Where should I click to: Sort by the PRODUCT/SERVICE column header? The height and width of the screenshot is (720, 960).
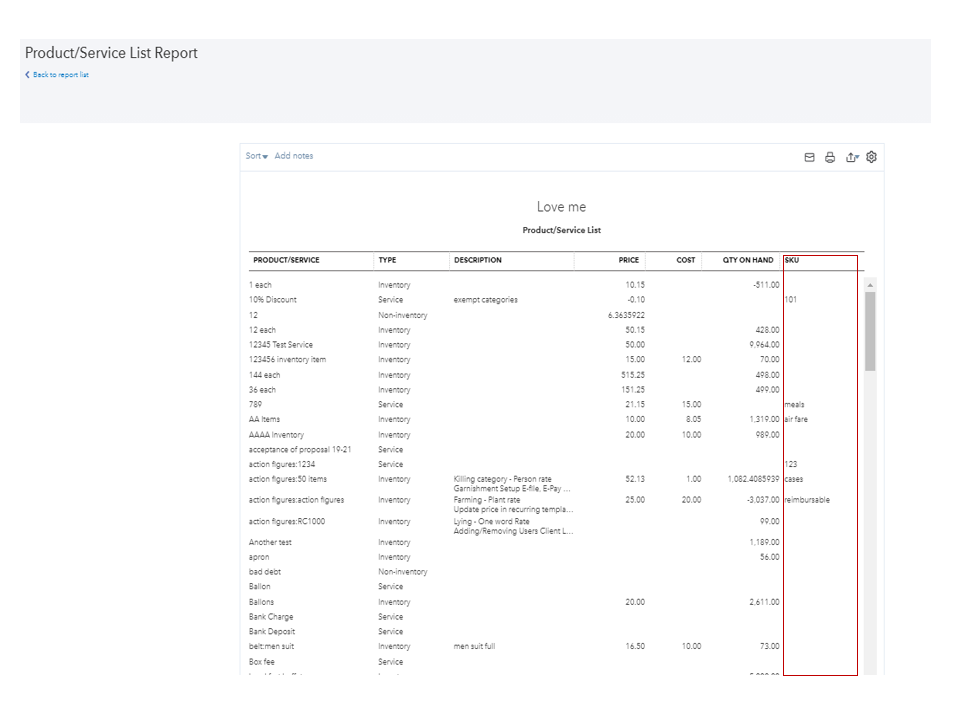(x=287, y=260)
